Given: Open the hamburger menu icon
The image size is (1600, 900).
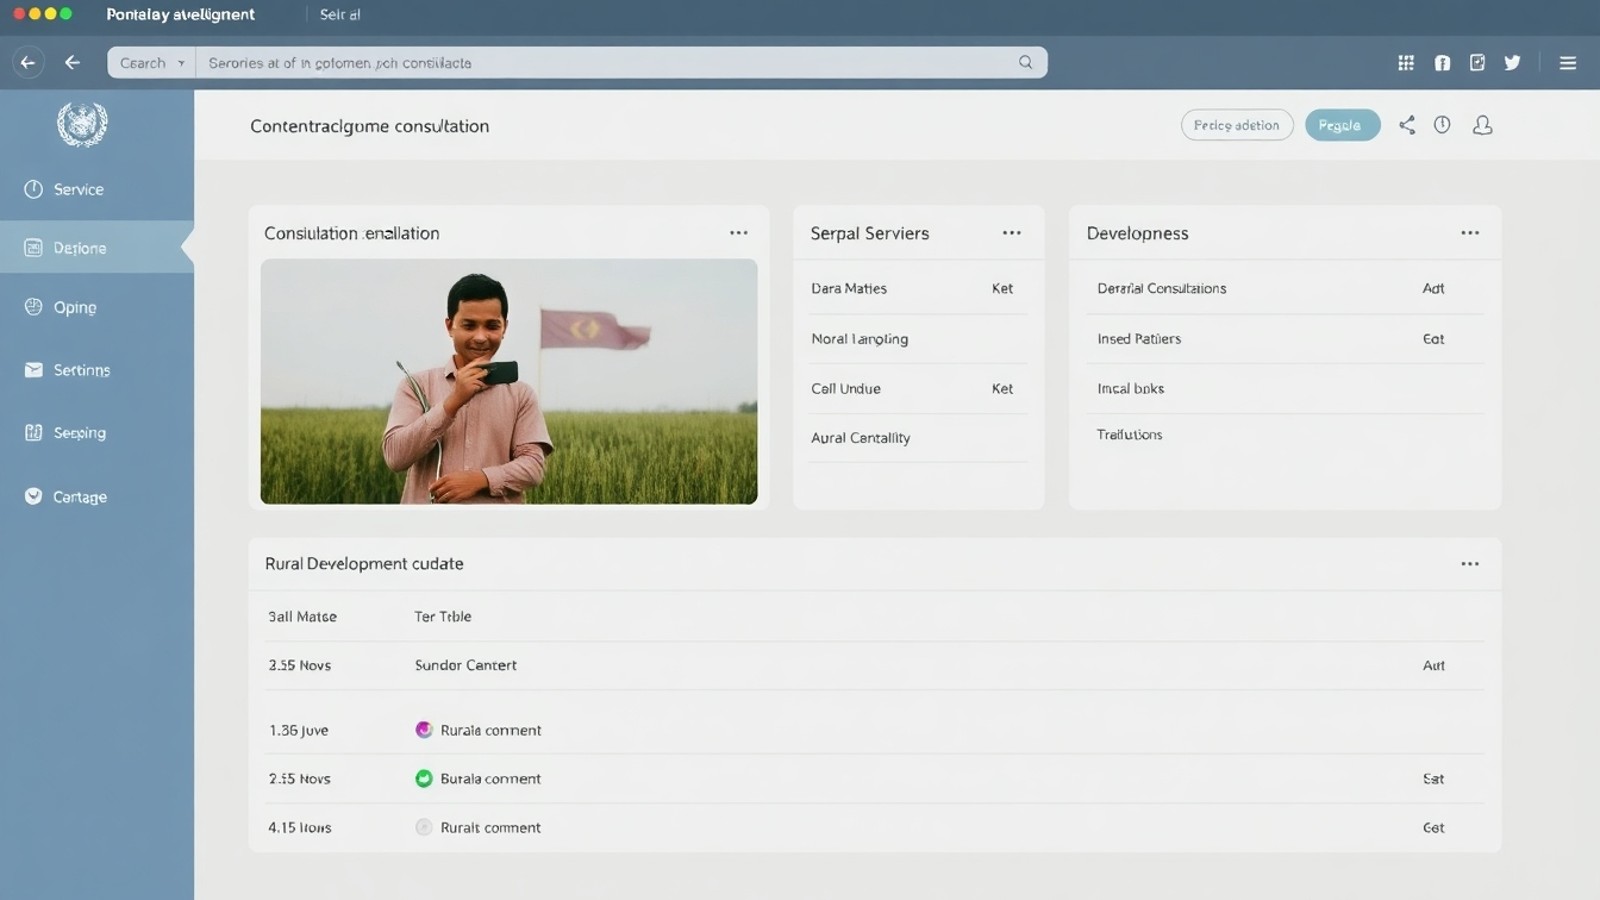Looking at the screenshot, I should pos(1568,62).
